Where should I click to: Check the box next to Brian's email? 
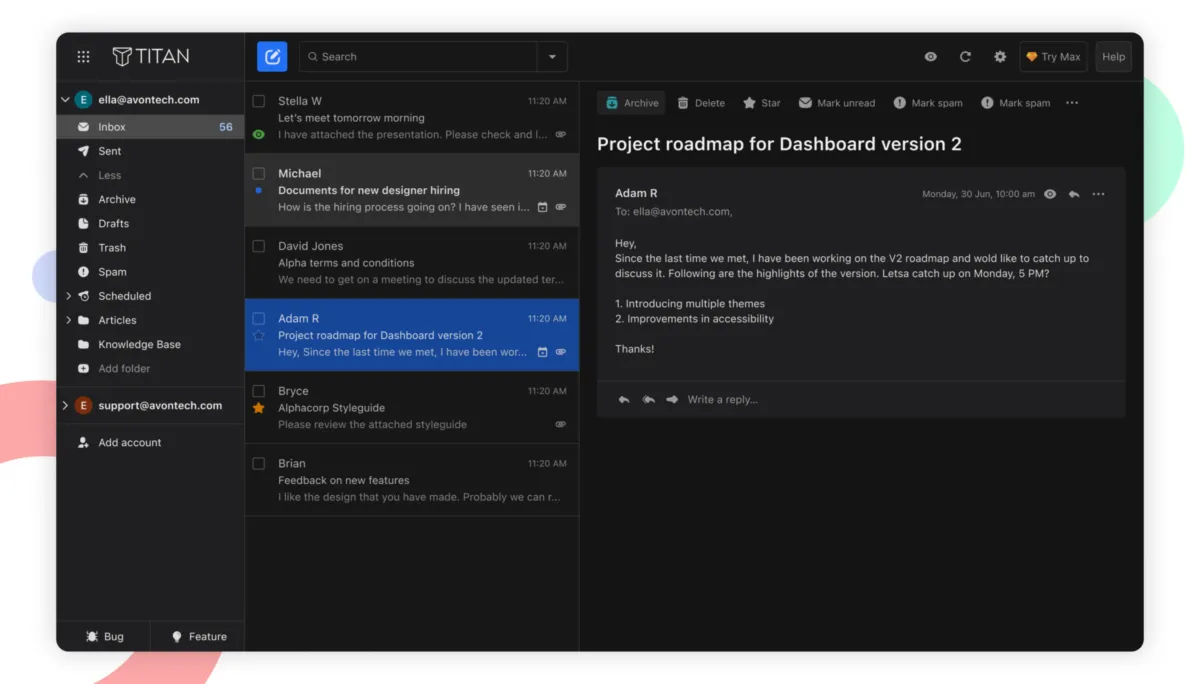pyautogui.click(x=259, y=464)
